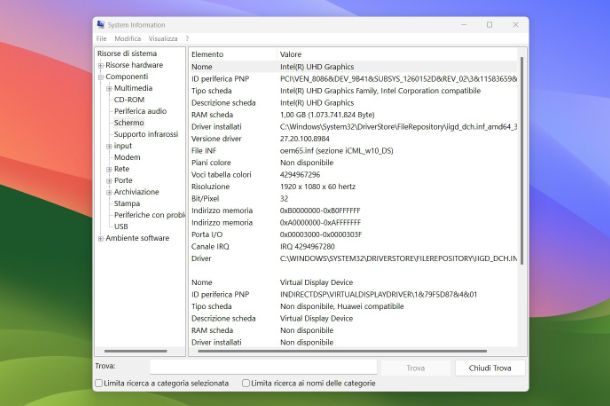Click the Trova search input field
Viewport: 610px width, 406px height.
click(263, 368)
